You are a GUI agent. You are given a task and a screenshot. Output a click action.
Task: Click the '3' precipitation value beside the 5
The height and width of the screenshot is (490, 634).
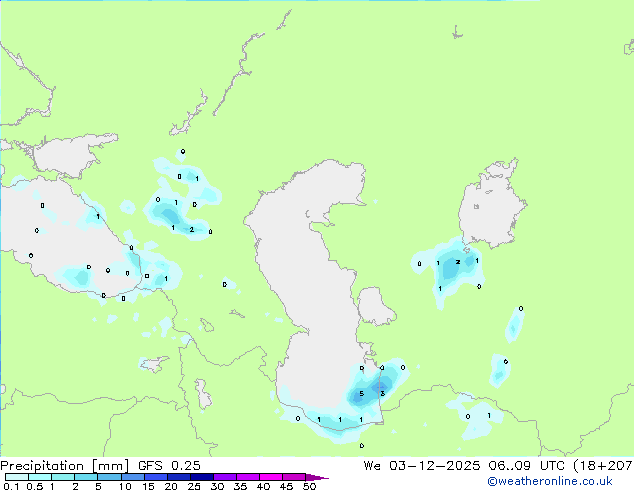click(383, 394)
